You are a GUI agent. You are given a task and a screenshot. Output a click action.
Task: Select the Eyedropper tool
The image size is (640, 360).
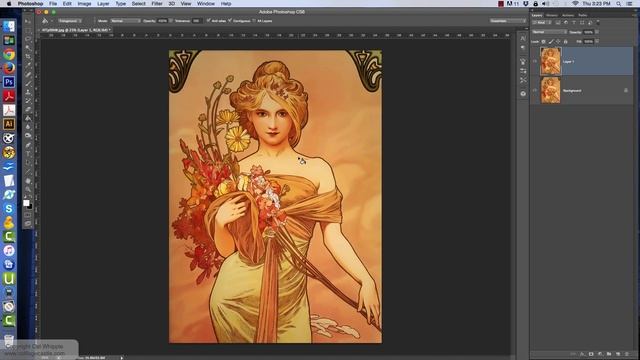pos(28,66)
